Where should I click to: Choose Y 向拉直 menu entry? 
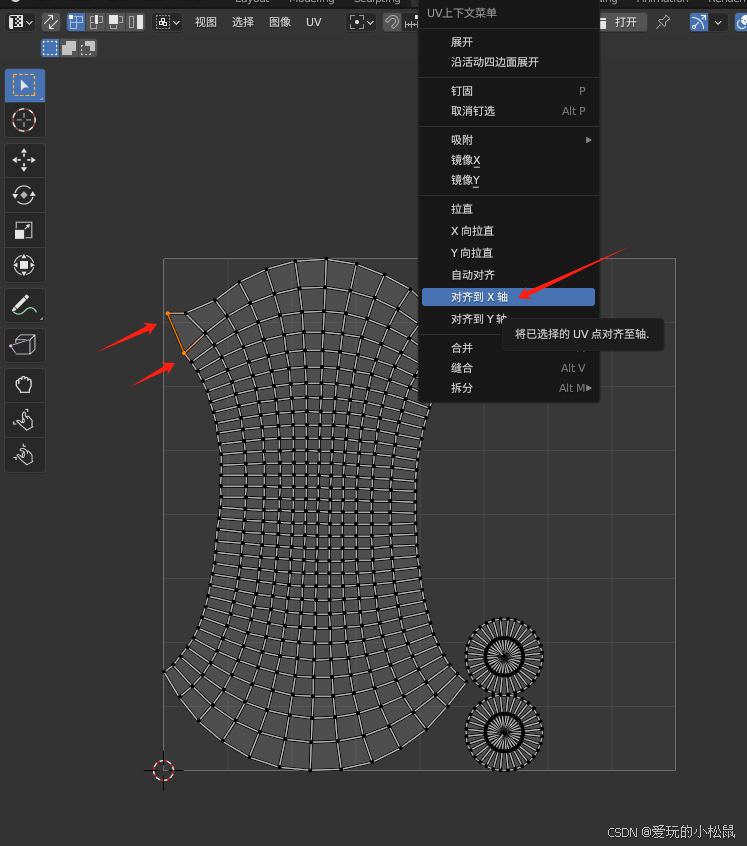[508, 253]
